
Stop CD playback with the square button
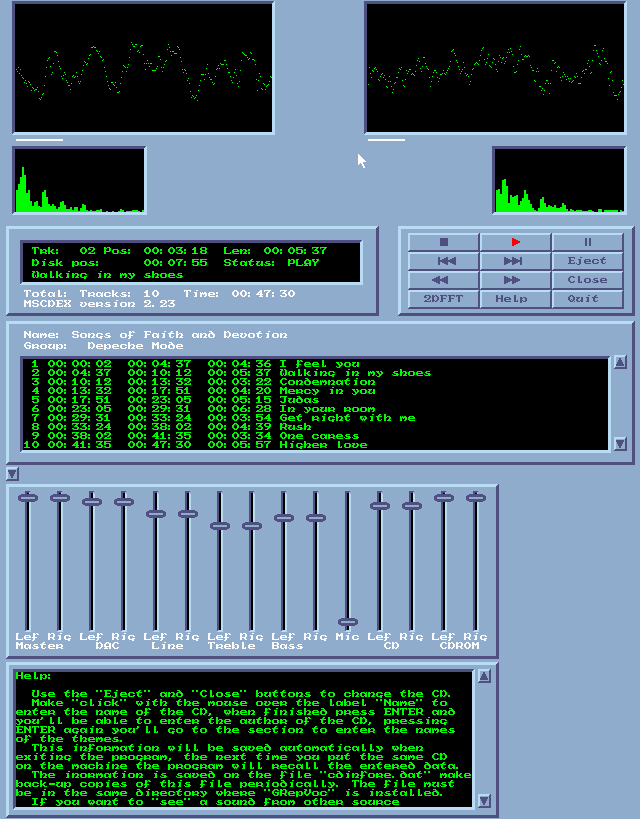click(x=444, y=242)
